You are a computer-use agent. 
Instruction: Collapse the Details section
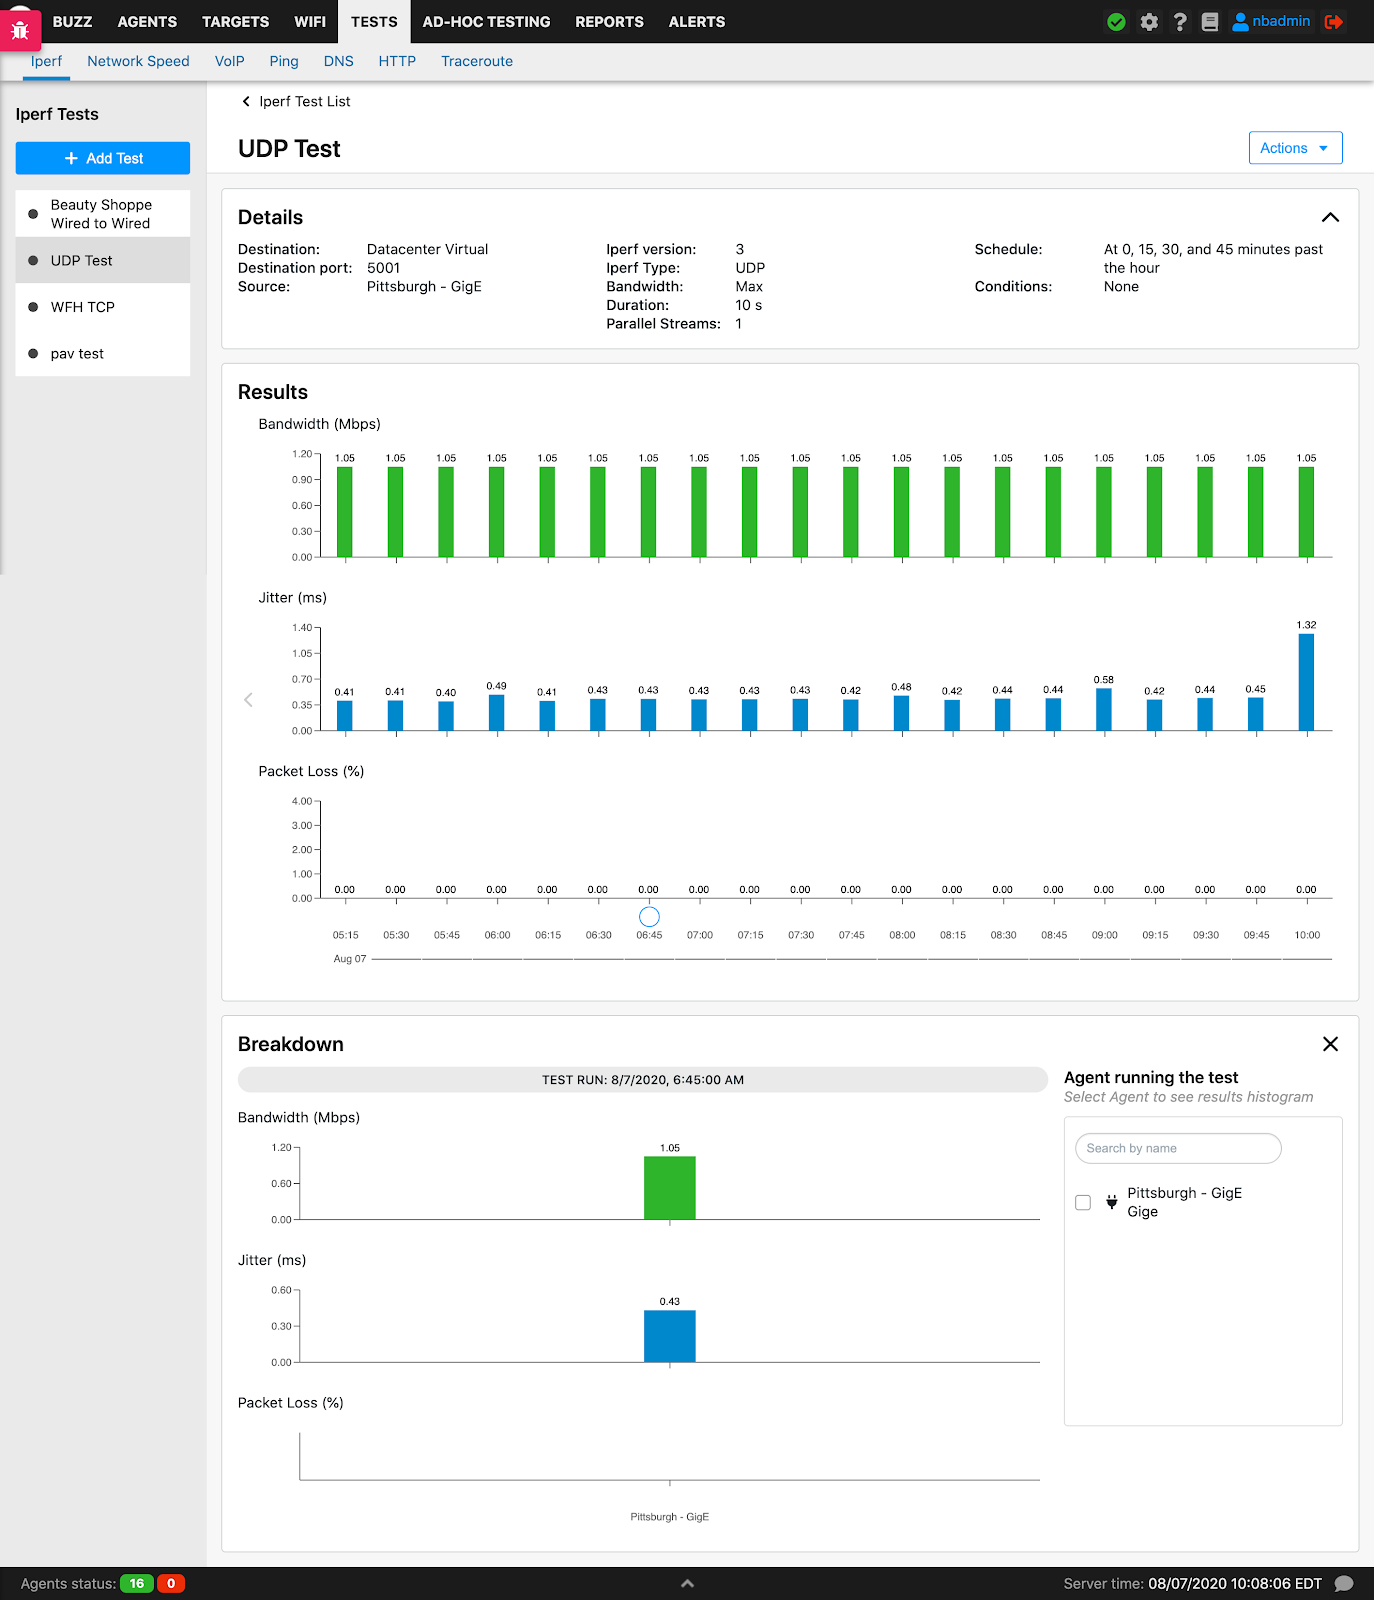coord(1330,217)
